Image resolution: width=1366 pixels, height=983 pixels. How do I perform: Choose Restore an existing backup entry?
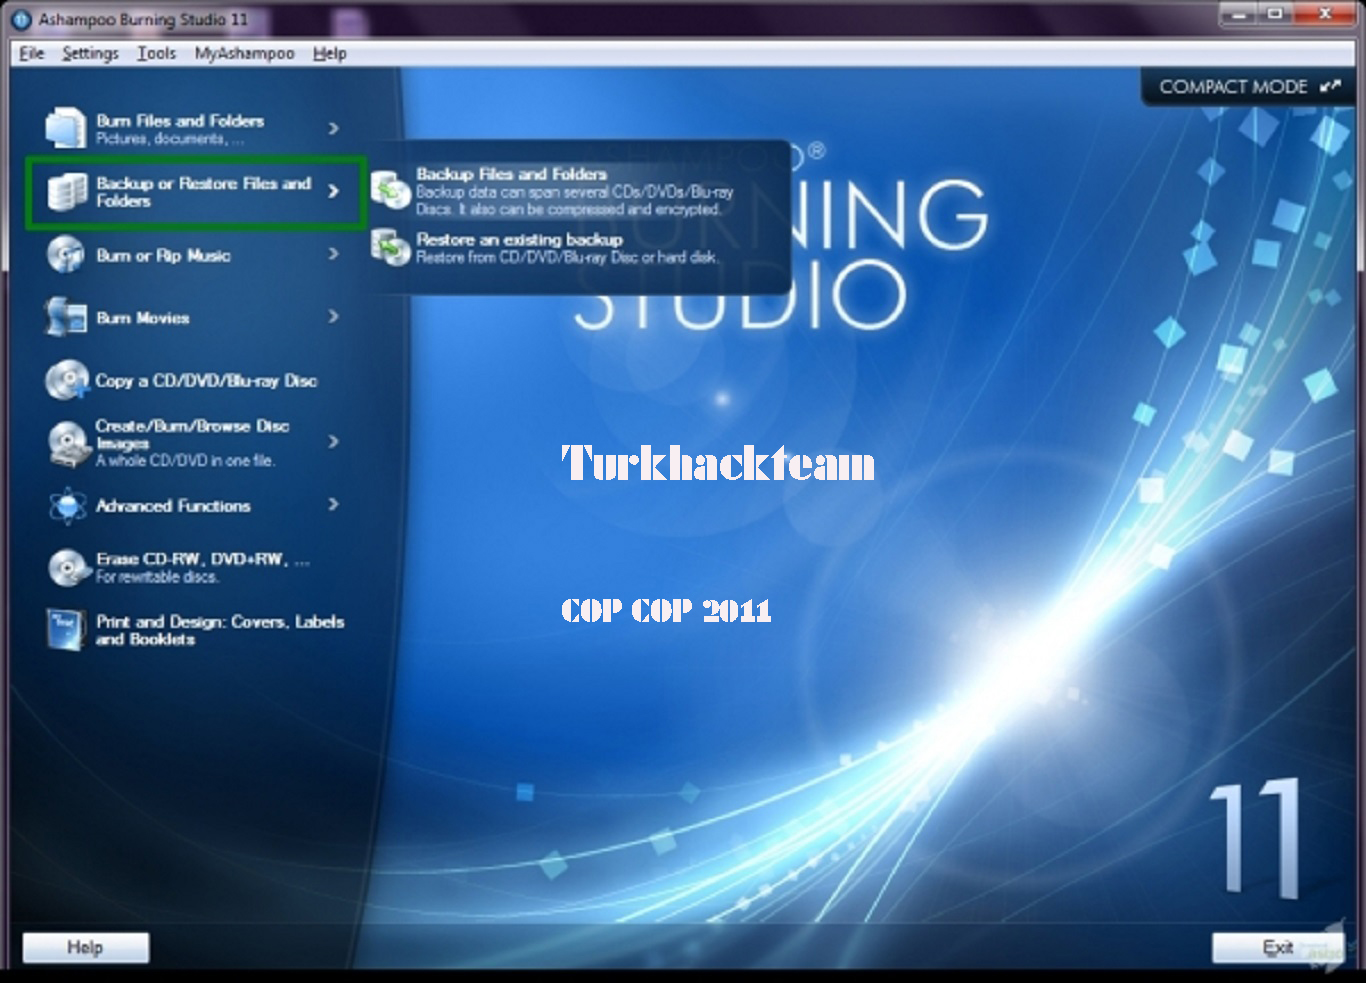coord(545,248)
